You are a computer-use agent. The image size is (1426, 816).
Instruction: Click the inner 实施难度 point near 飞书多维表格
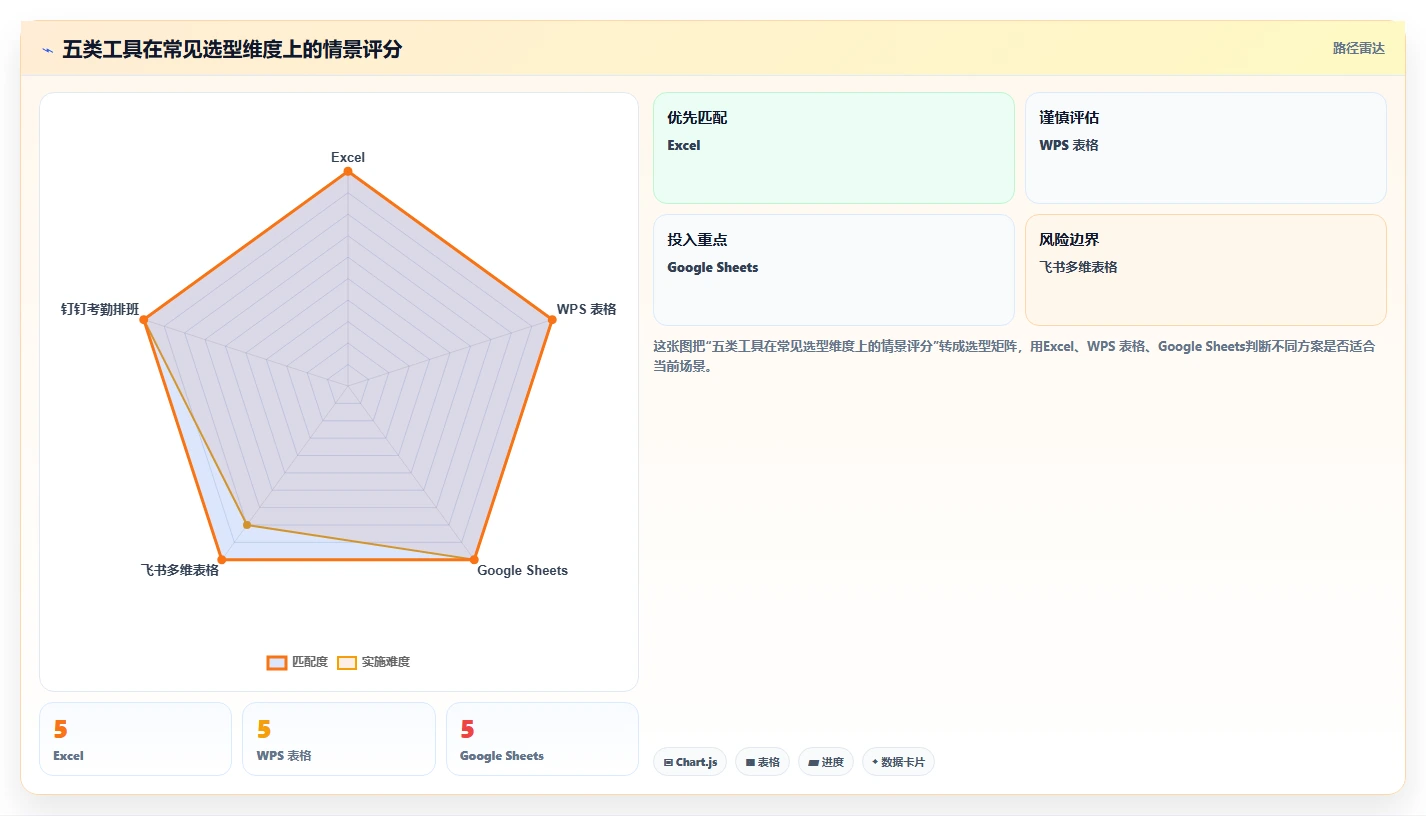(248, 524)
